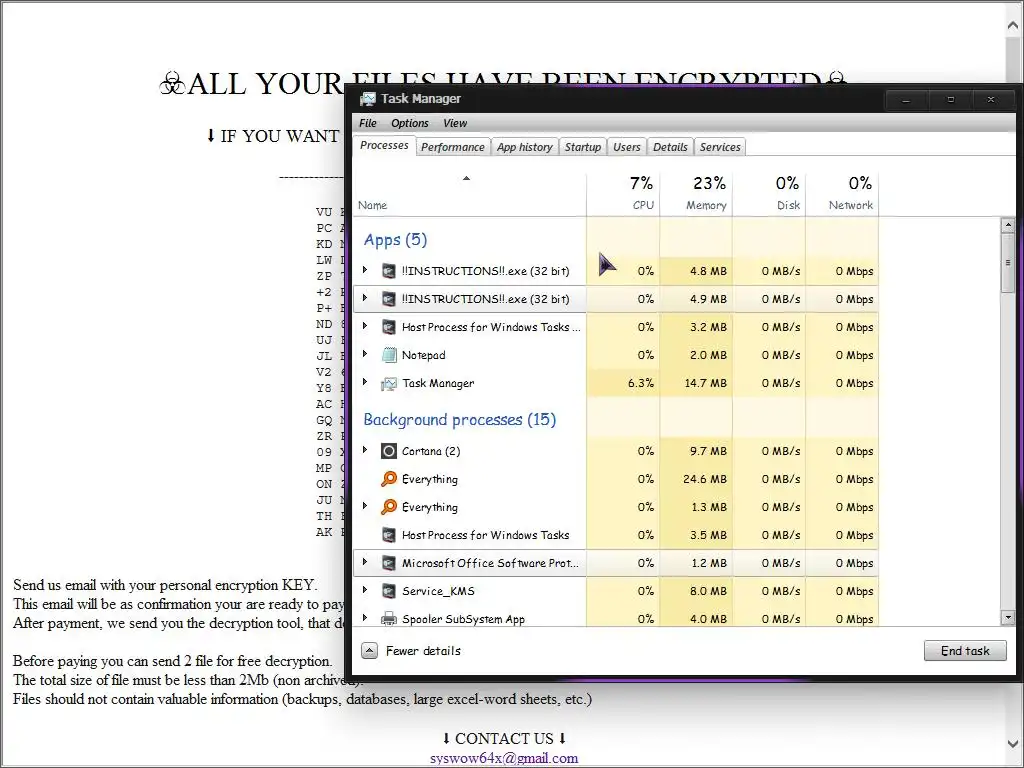Expand the second Everything process
This screenshot has width=1024, height=768.
[365, 505]
